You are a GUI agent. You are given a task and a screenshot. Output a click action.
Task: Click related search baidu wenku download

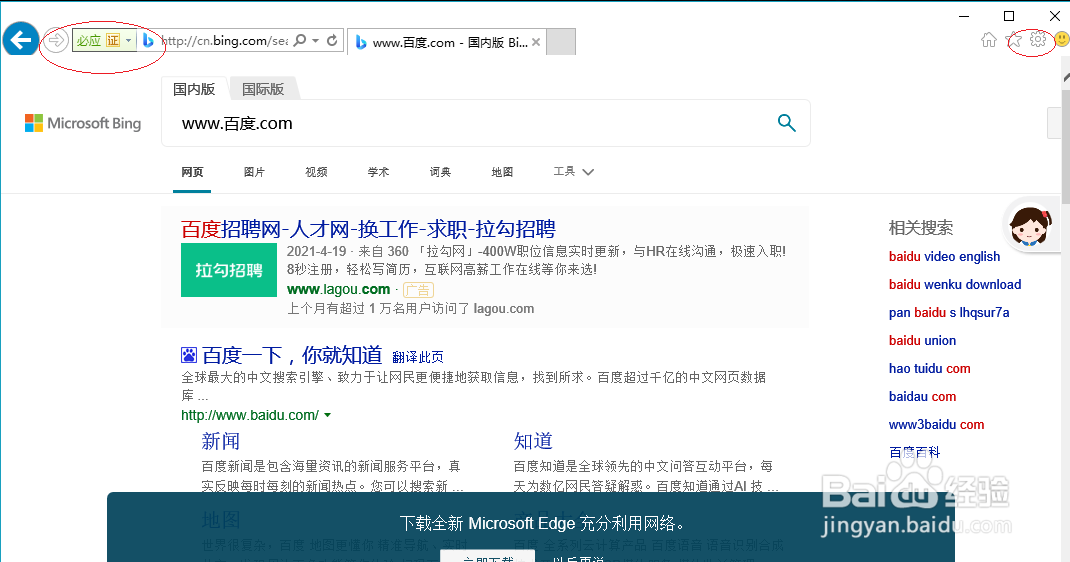(955, 285)
